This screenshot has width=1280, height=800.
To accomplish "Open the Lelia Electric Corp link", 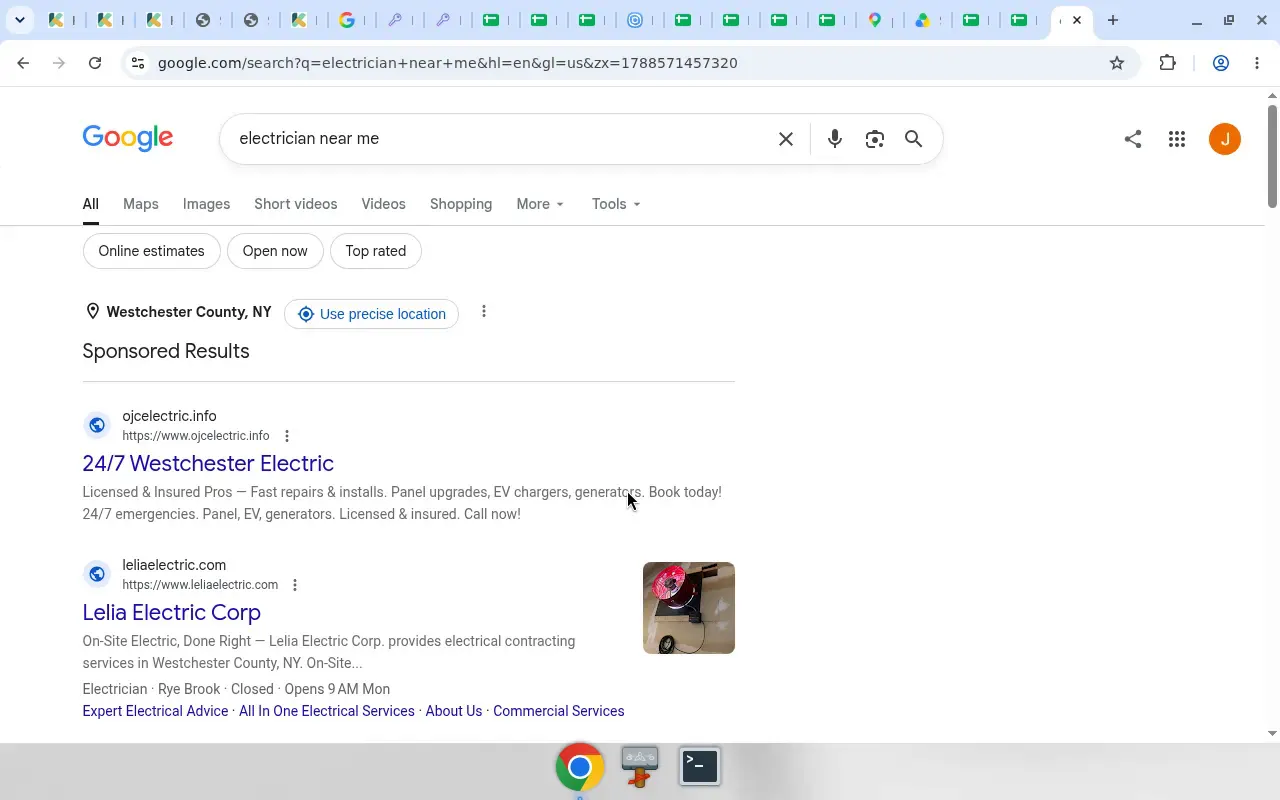I will (172, 612).
